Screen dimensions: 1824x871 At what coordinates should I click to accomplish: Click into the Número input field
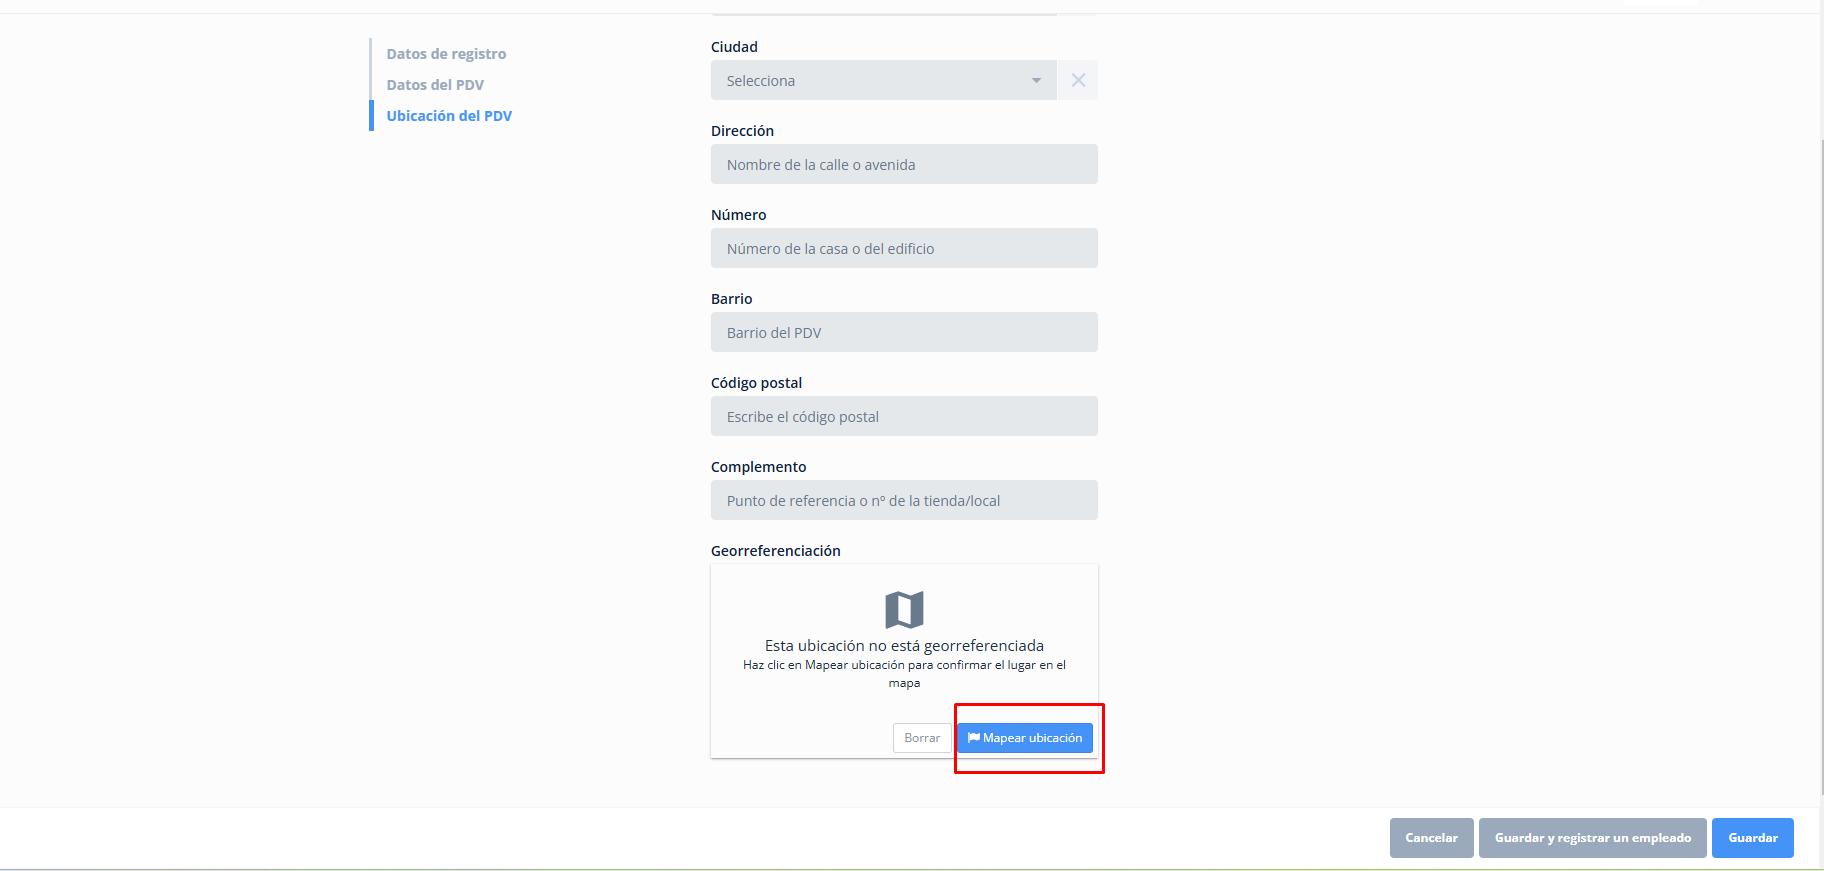click(904, 248)
